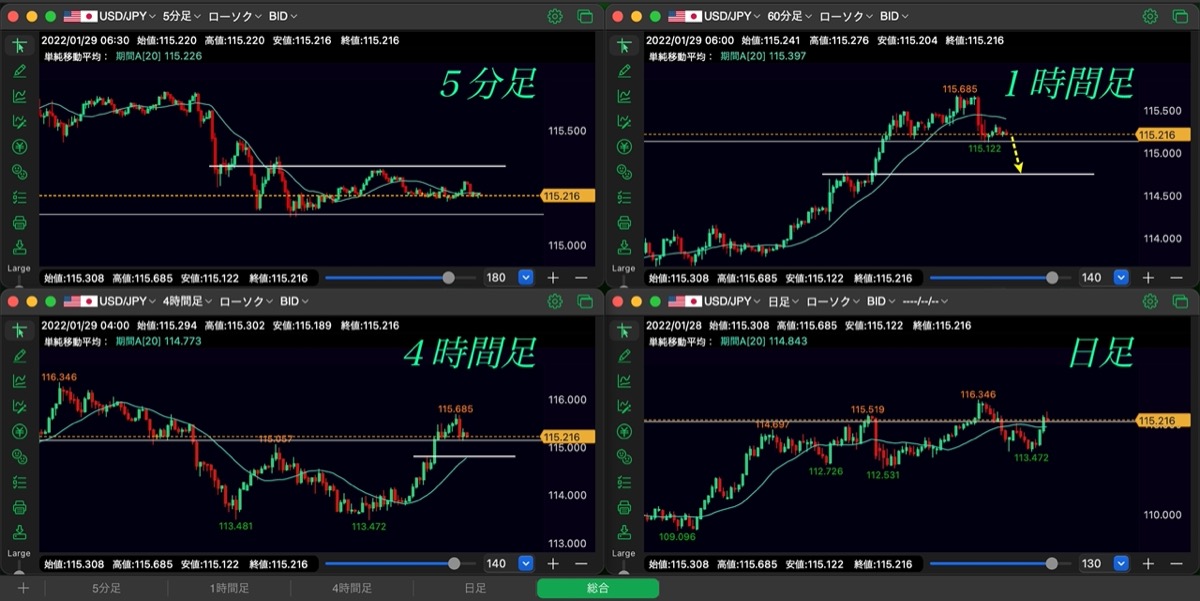Switch to the 4時間足 tab
Viewport: 1200px width, 601px height.
[x=352, y=588]
